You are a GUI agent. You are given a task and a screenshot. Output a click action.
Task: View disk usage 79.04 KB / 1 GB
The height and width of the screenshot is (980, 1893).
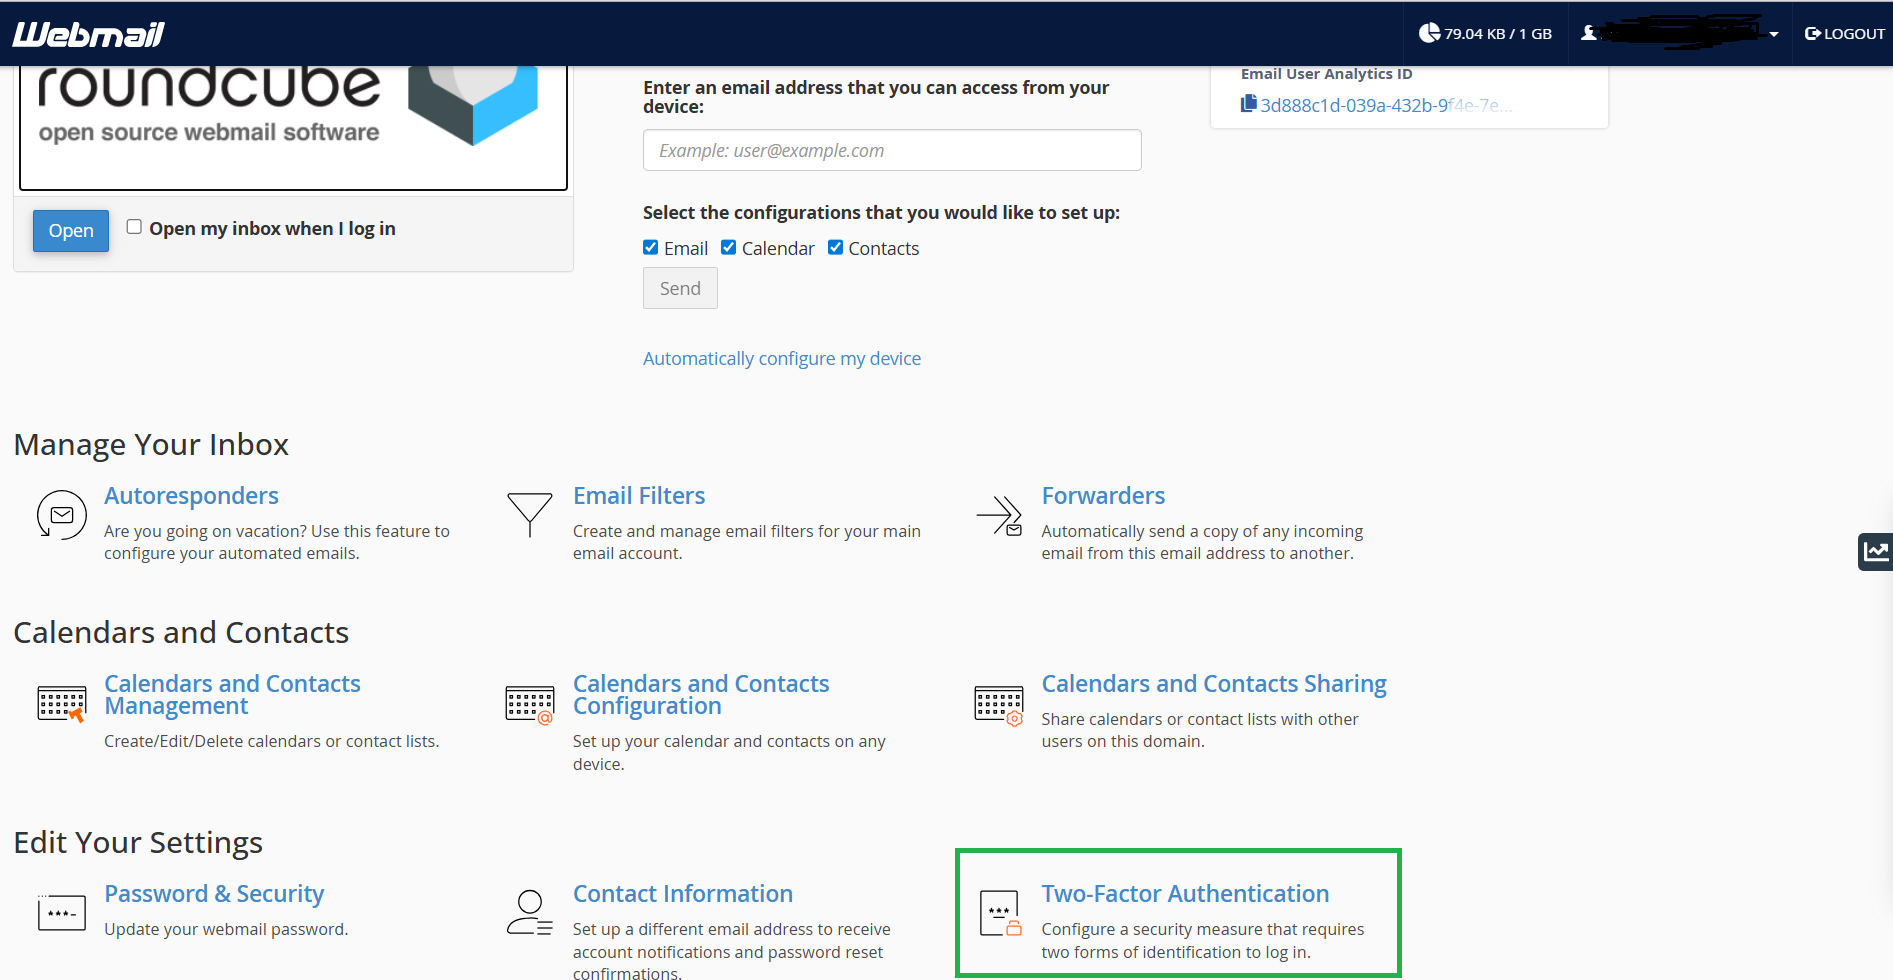click(x=1485, y=34)
